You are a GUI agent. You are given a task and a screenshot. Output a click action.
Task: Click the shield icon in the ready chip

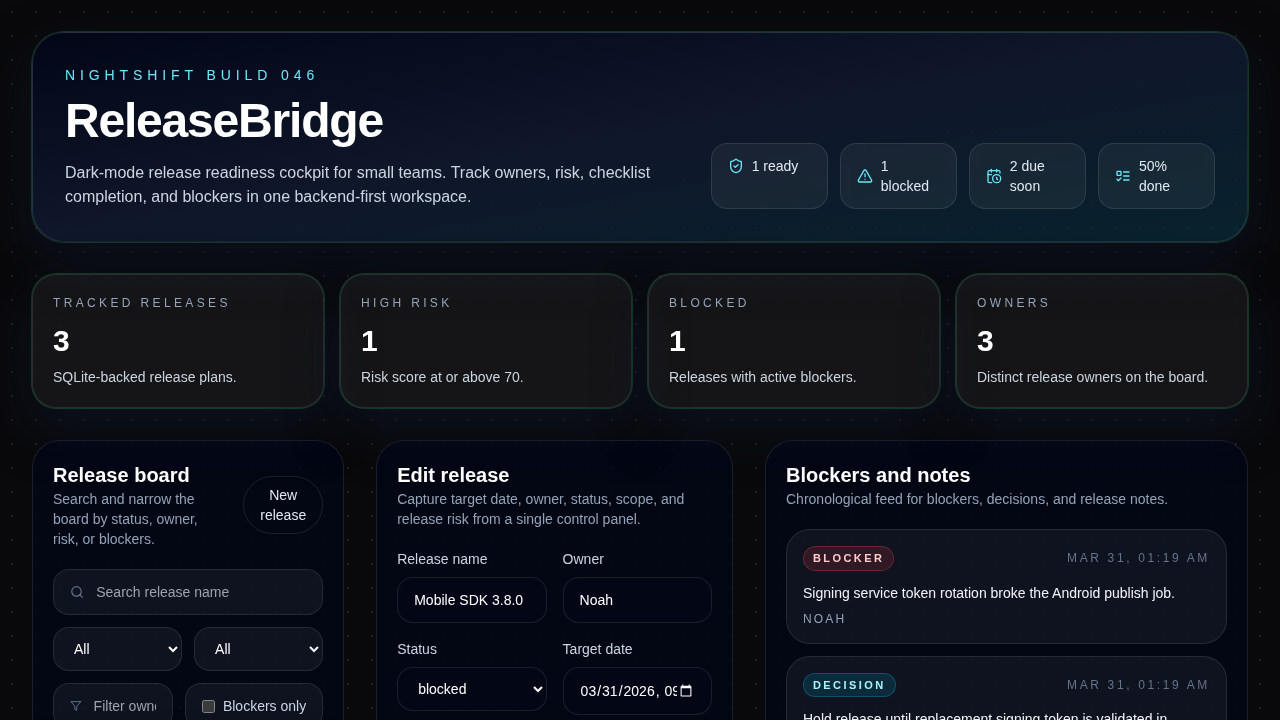(736, 166)
